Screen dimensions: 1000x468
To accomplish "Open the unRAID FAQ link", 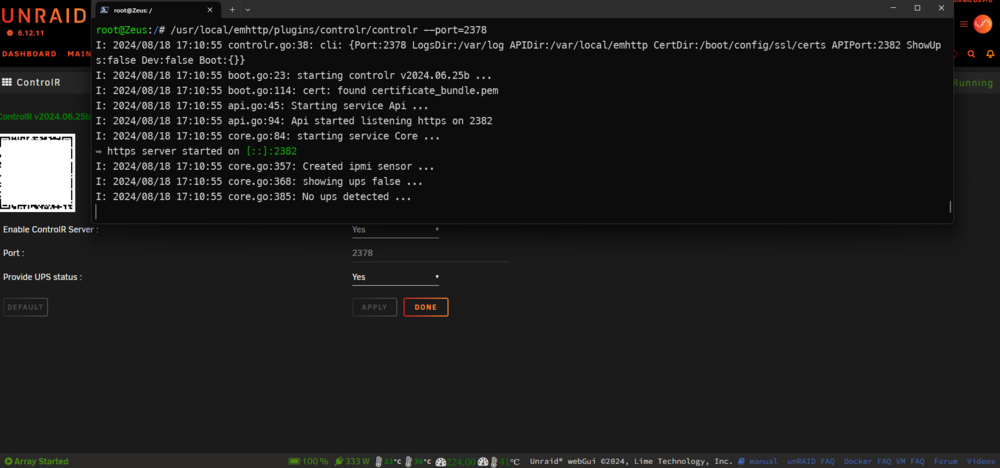I will click(811, 461).
